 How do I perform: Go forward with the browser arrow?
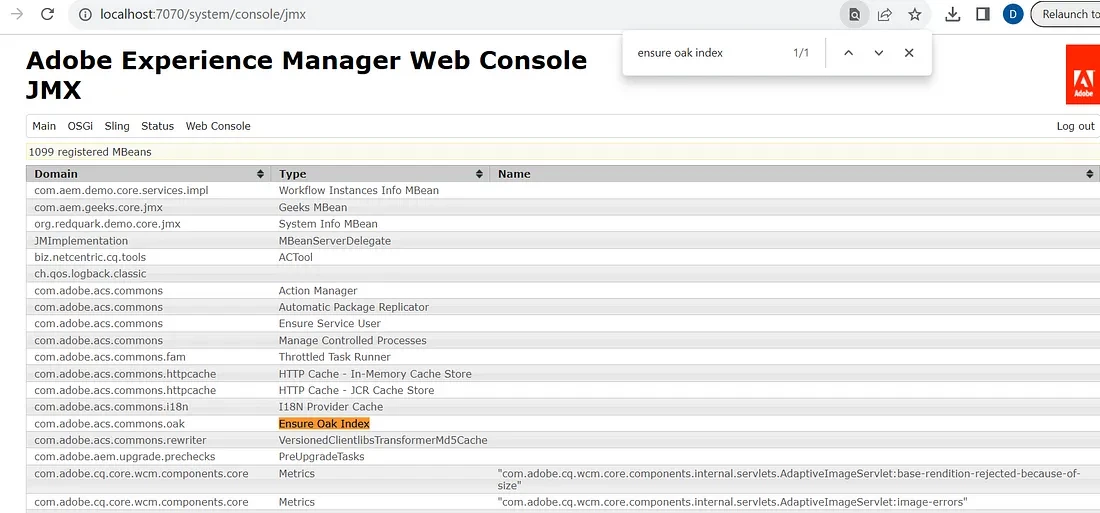(17, 14)
